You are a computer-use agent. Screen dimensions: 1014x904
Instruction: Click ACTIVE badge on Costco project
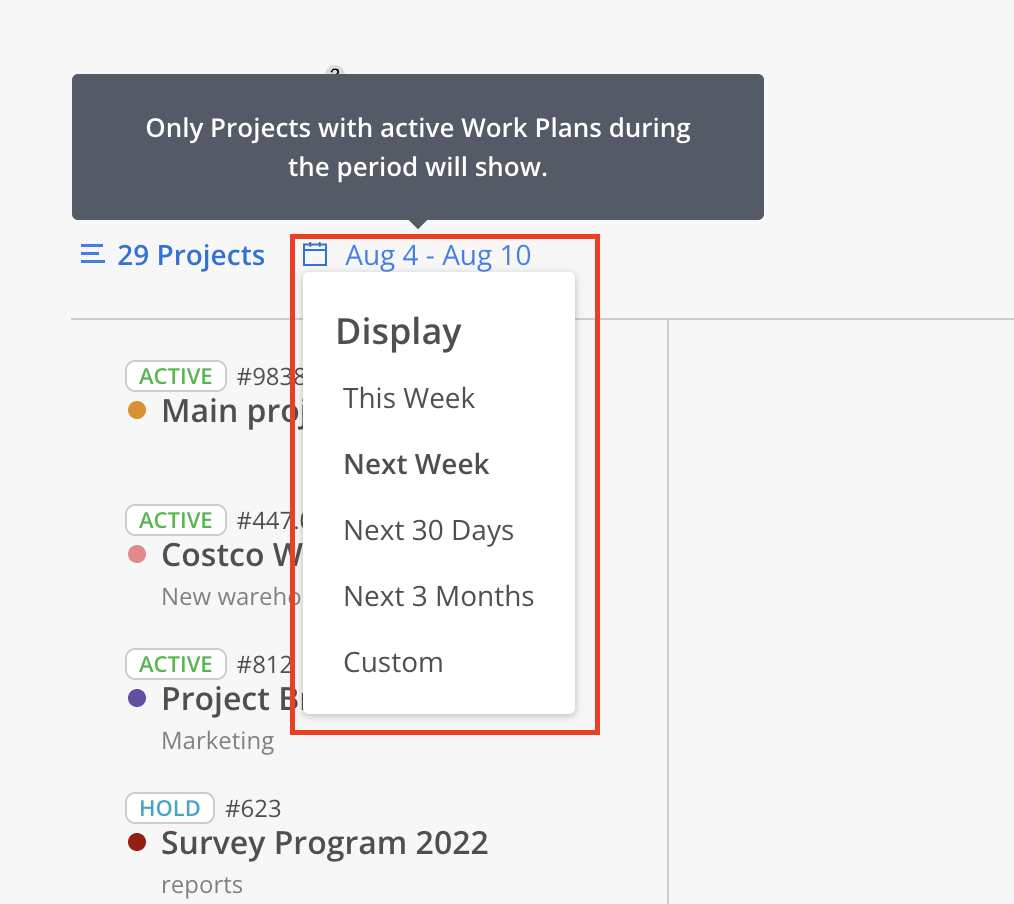(x=176, y=520)
